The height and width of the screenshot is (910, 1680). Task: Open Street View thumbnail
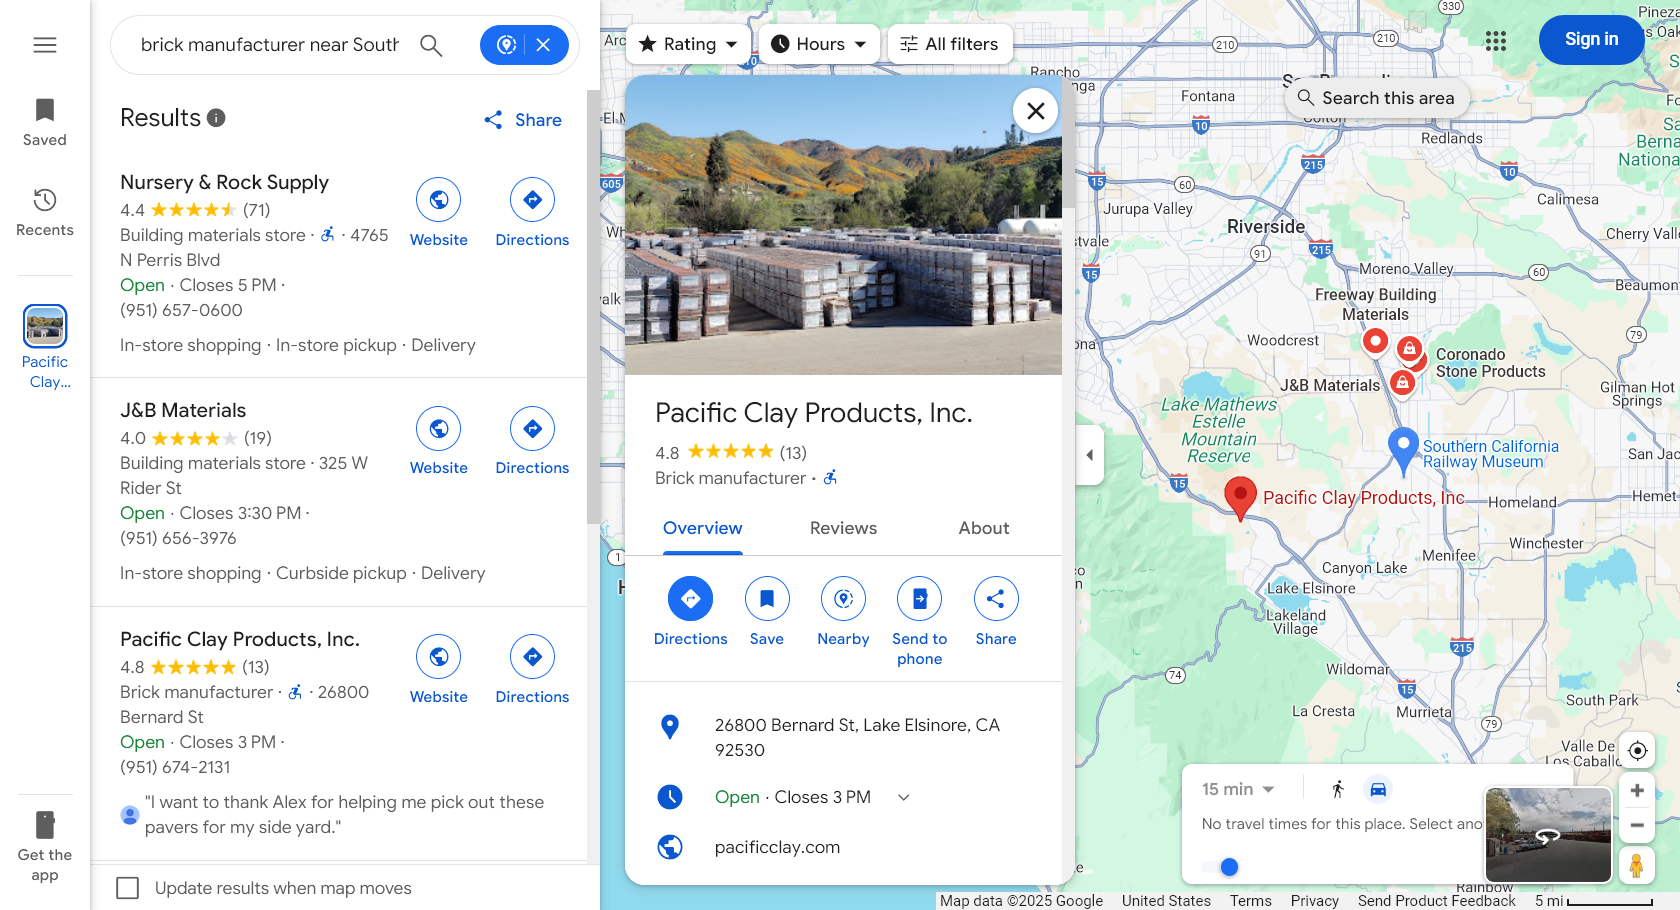tap(1548, 835)
